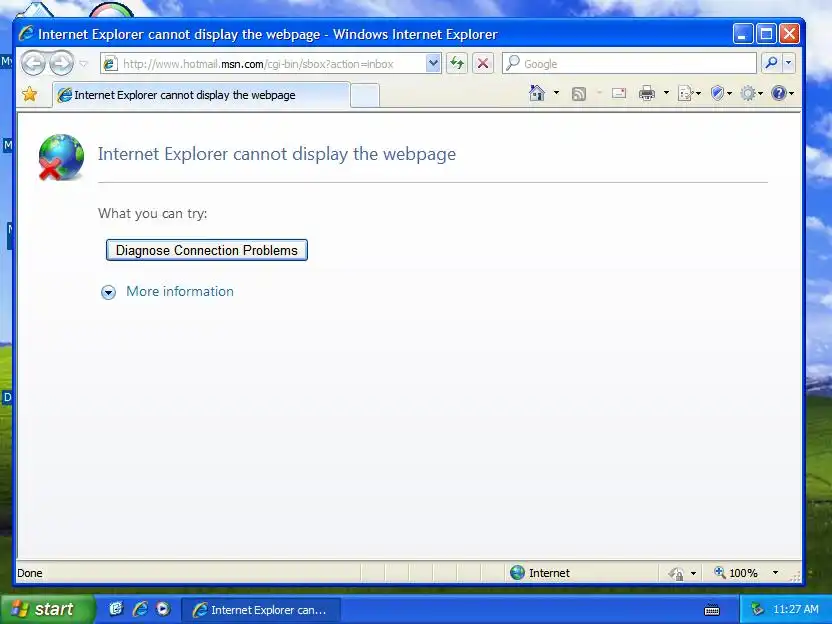
Task: Click the Windows Start button
Action: pyautogui.click(x=47, y=609)
